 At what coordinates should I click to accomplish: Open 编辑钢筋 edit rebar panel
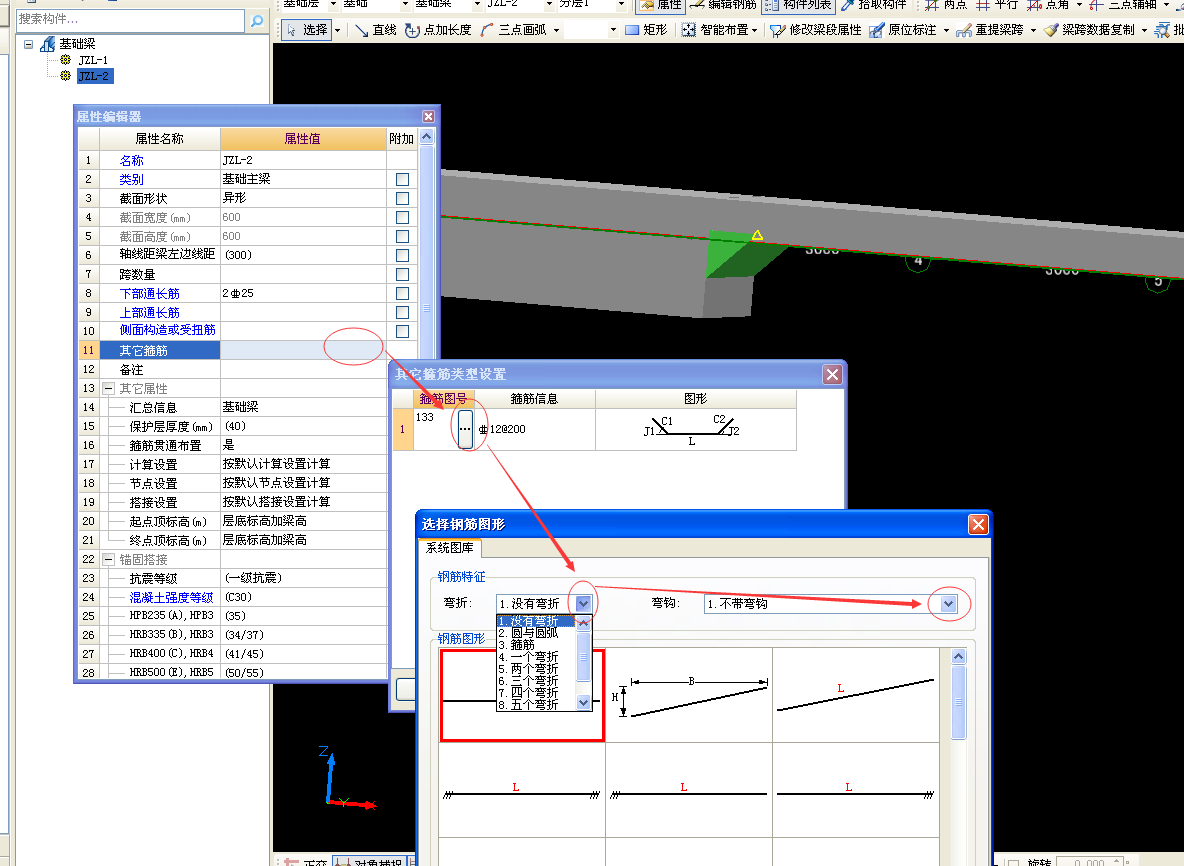723,5
